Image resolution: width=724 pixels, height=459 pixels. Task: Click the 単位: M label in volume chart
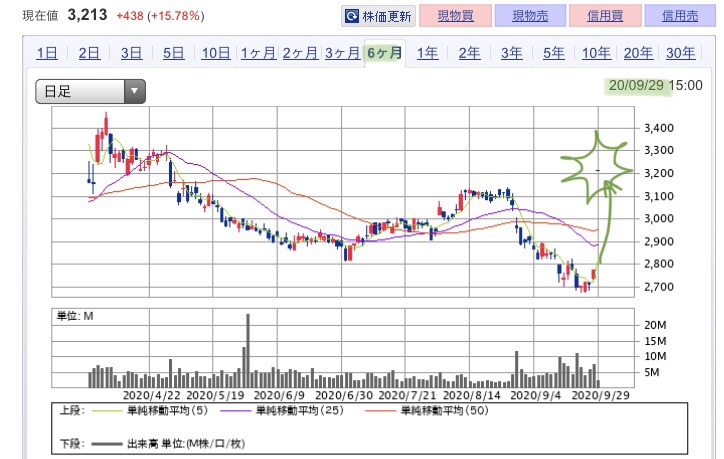click(x=75, y=316)
